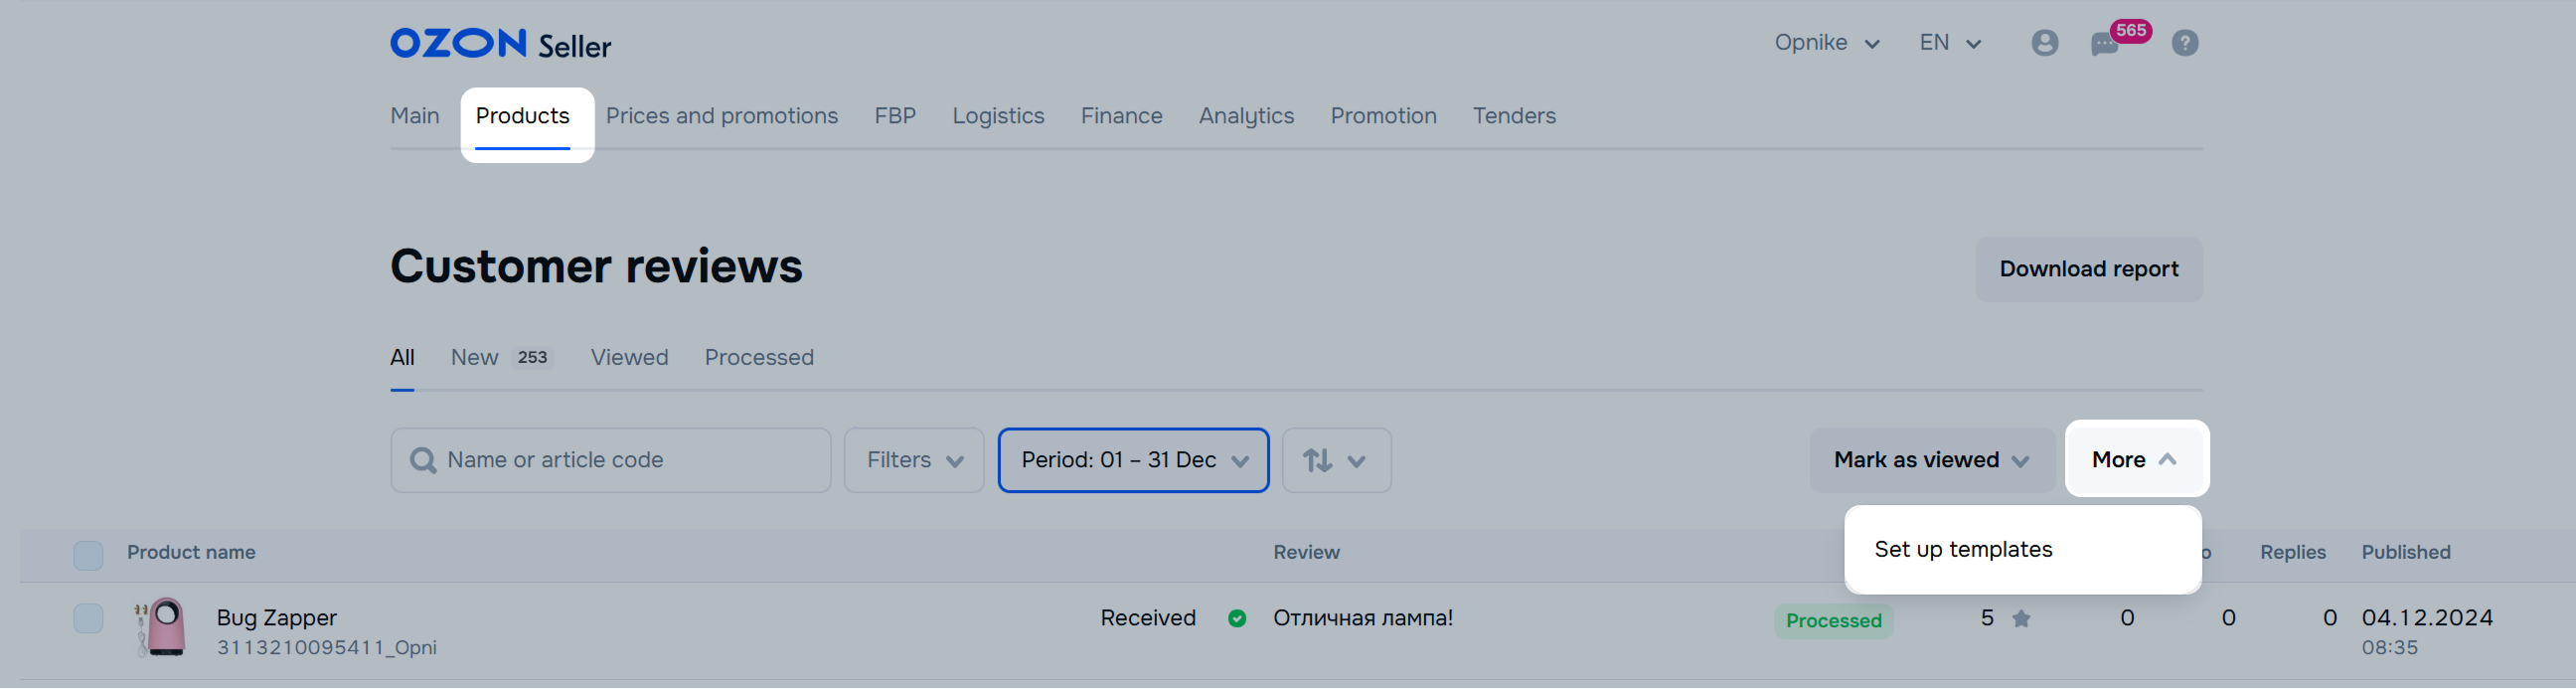Viewport: 2576px width, 689px height.
Task: Open the Opnike account dropdown
Action: click(1826, 43)
